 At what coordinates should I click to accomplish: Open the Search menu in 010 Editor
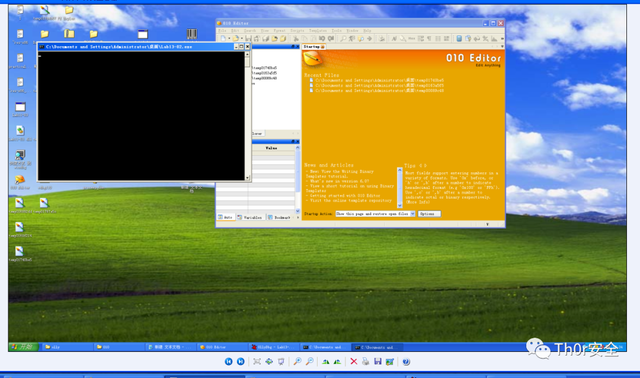250,31
